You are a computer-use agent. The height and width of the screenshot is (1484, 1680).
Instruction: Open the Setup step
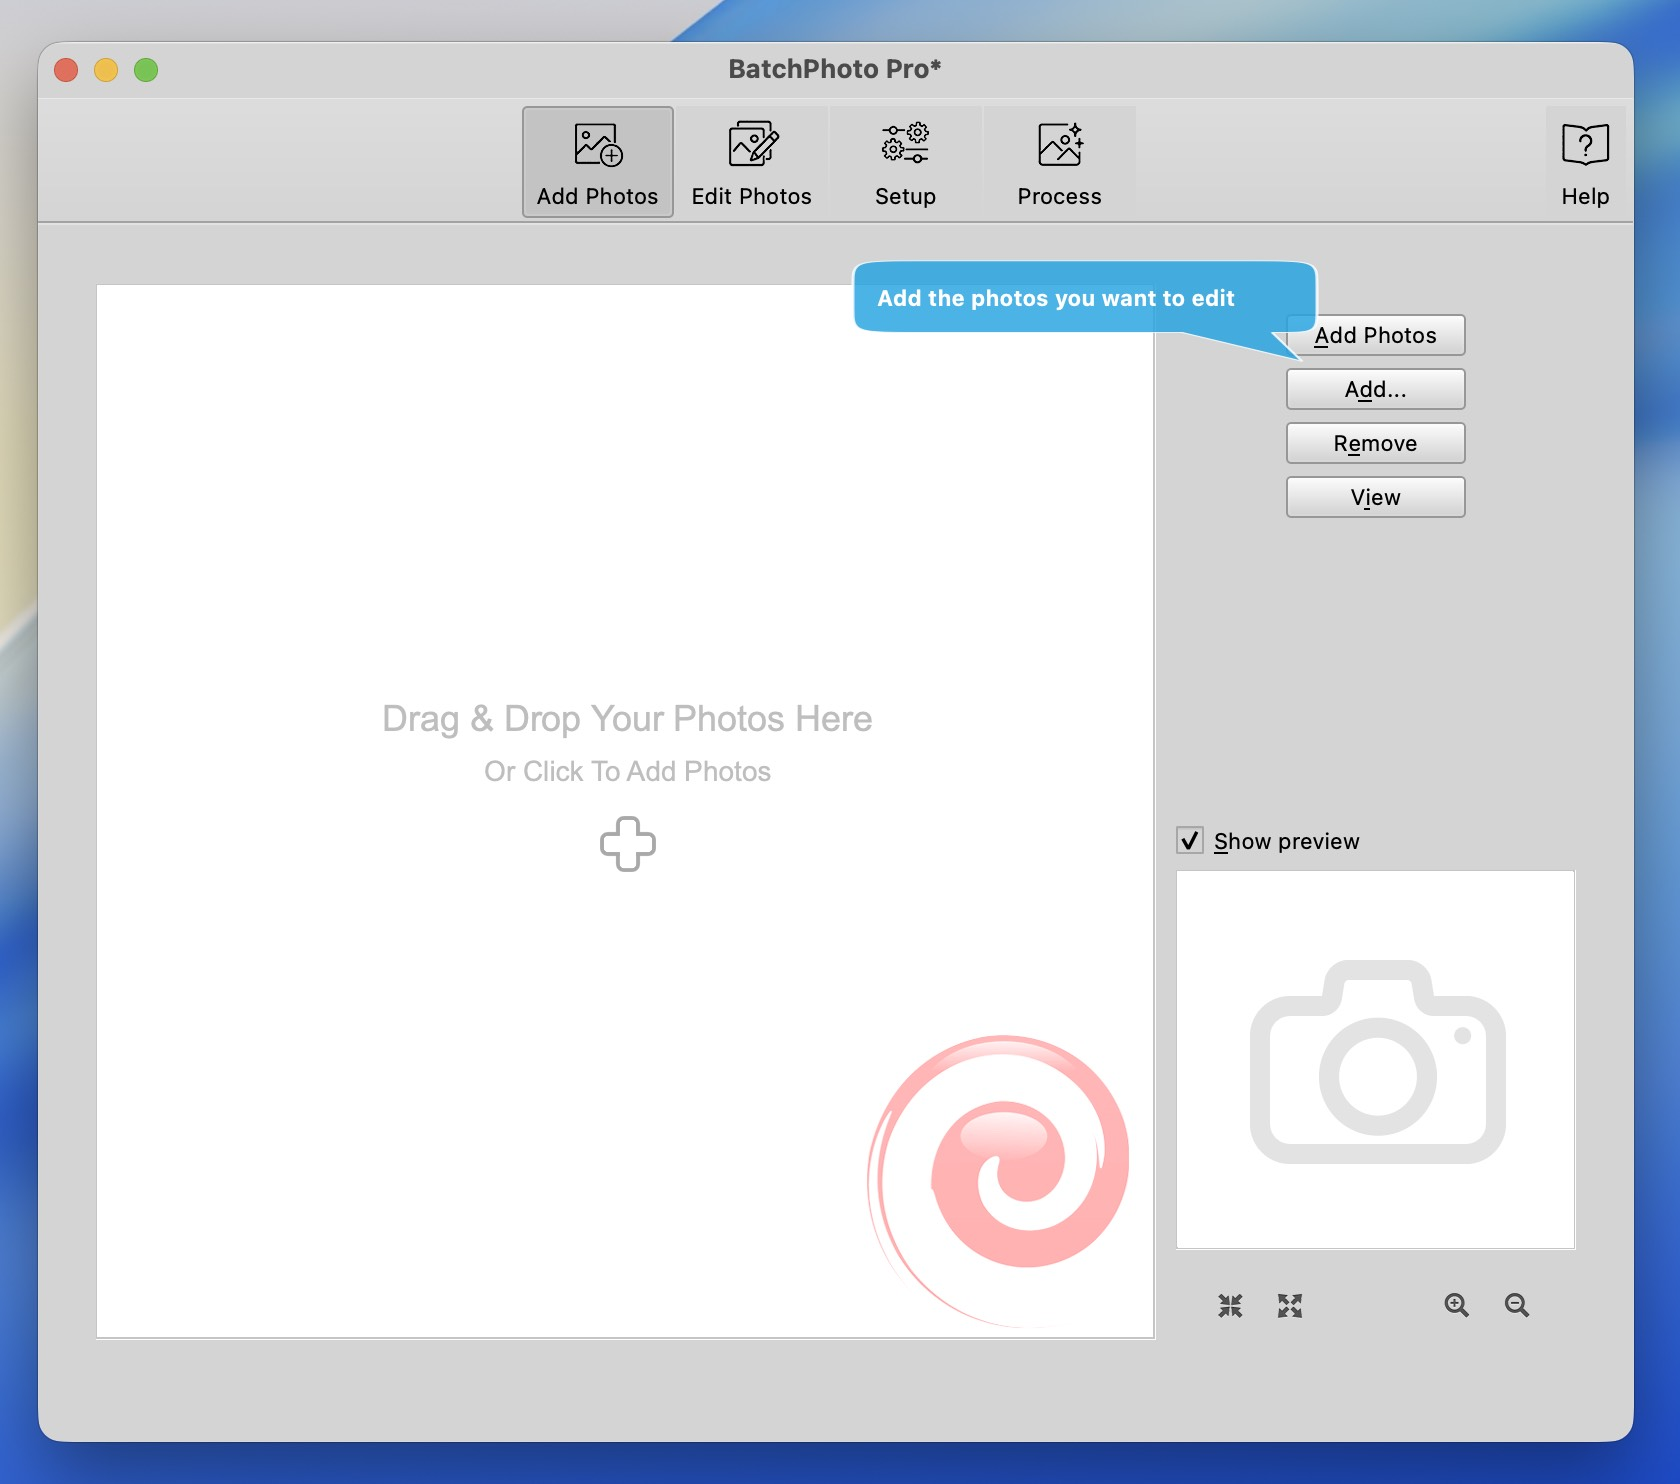tap(905, 162)
